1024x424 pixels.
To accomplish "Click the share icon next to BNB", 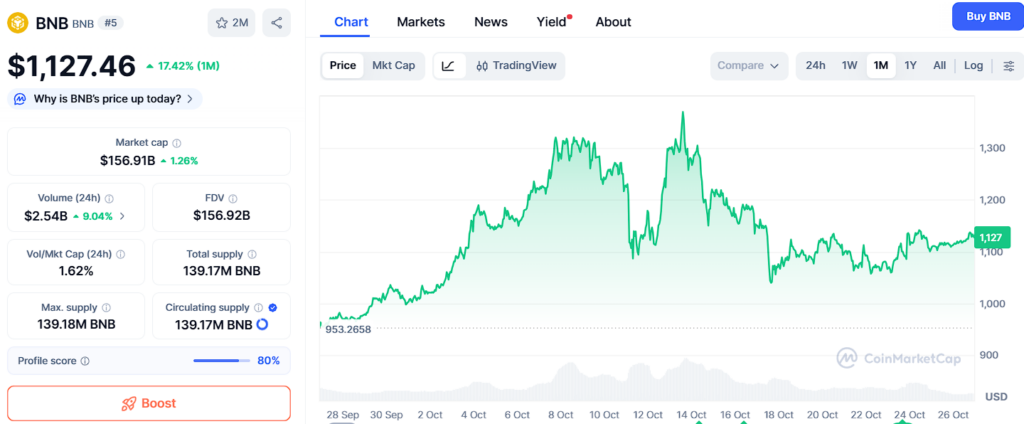I will [x=277, y=22].
